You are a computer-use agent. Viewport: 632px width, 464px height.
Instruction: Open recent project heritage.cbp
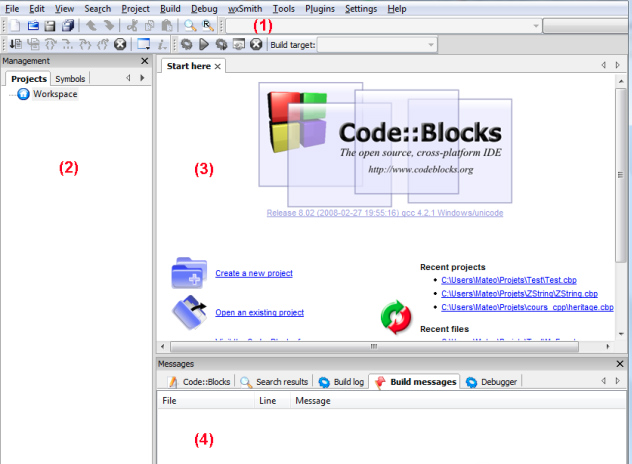click(x=527, y=307)
